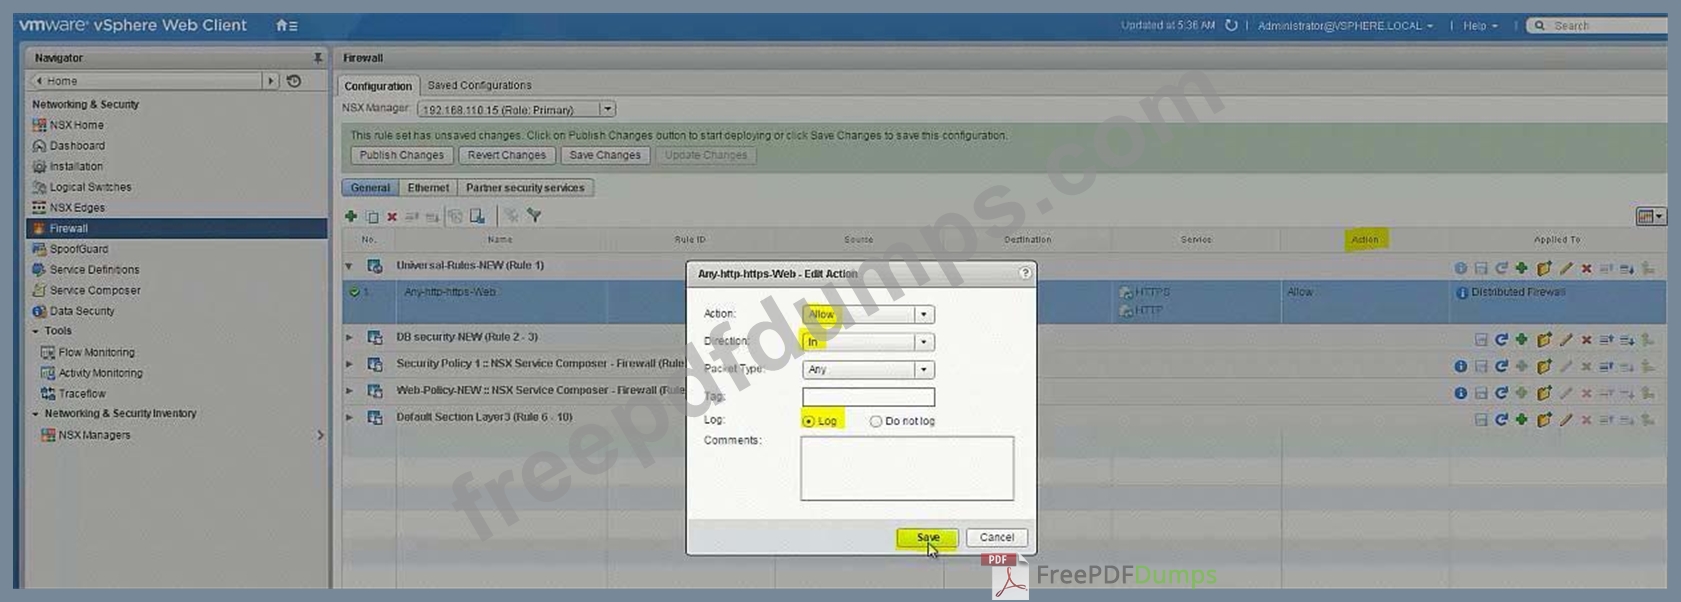Select Firewall in navigator

point(176,228)
